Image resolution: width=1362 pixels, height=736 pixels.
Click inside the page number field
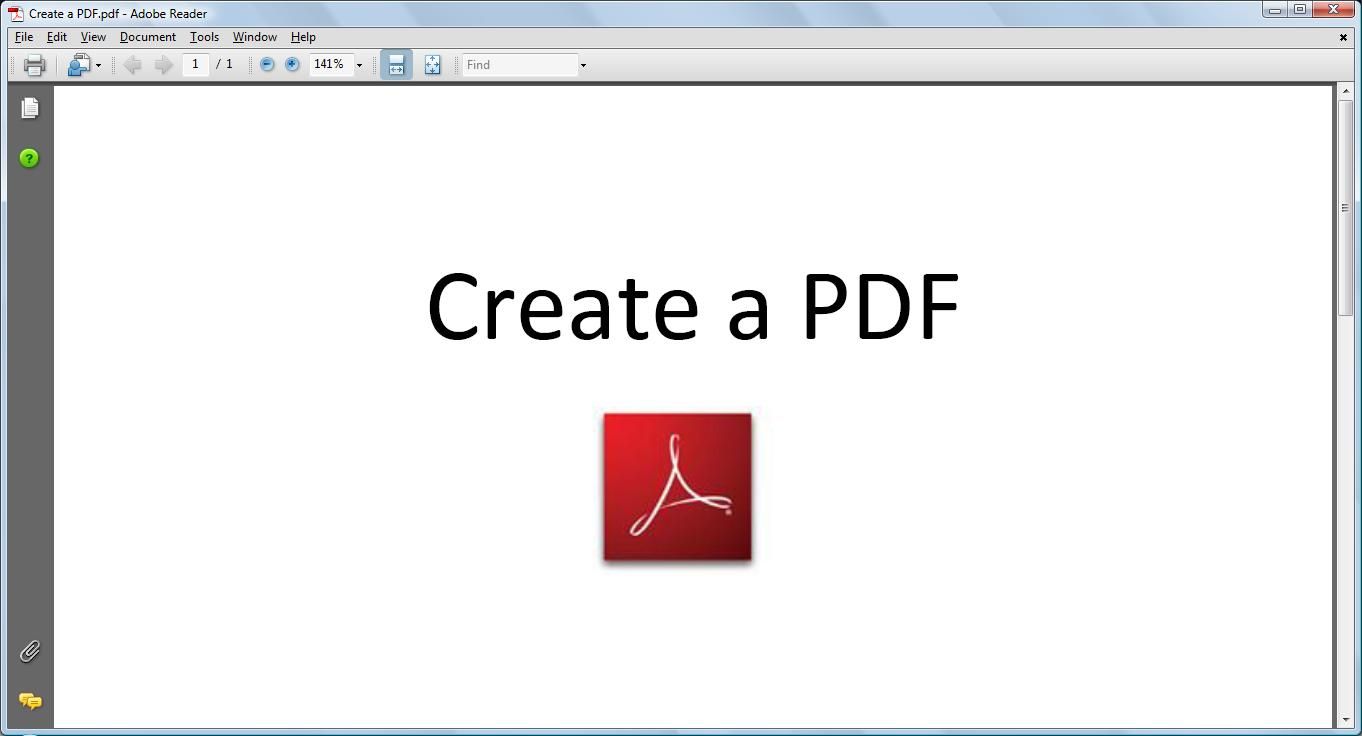pos(195,64)
